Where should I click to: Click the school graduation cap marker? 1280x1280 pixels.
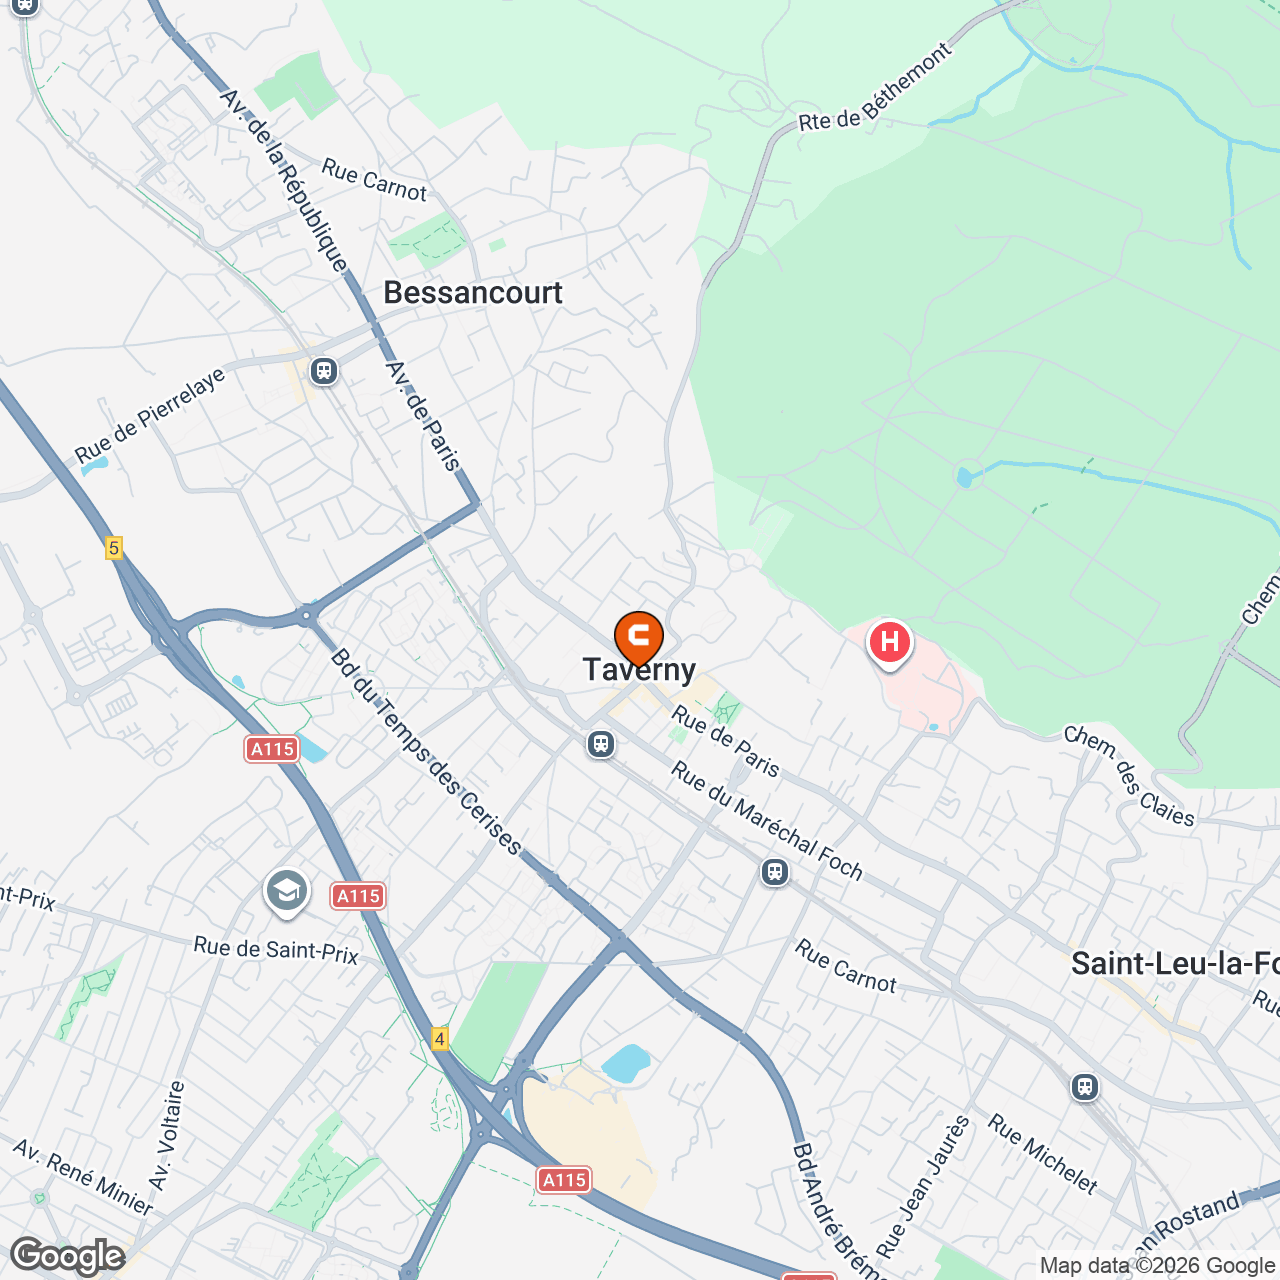click(x=287, y=892)
